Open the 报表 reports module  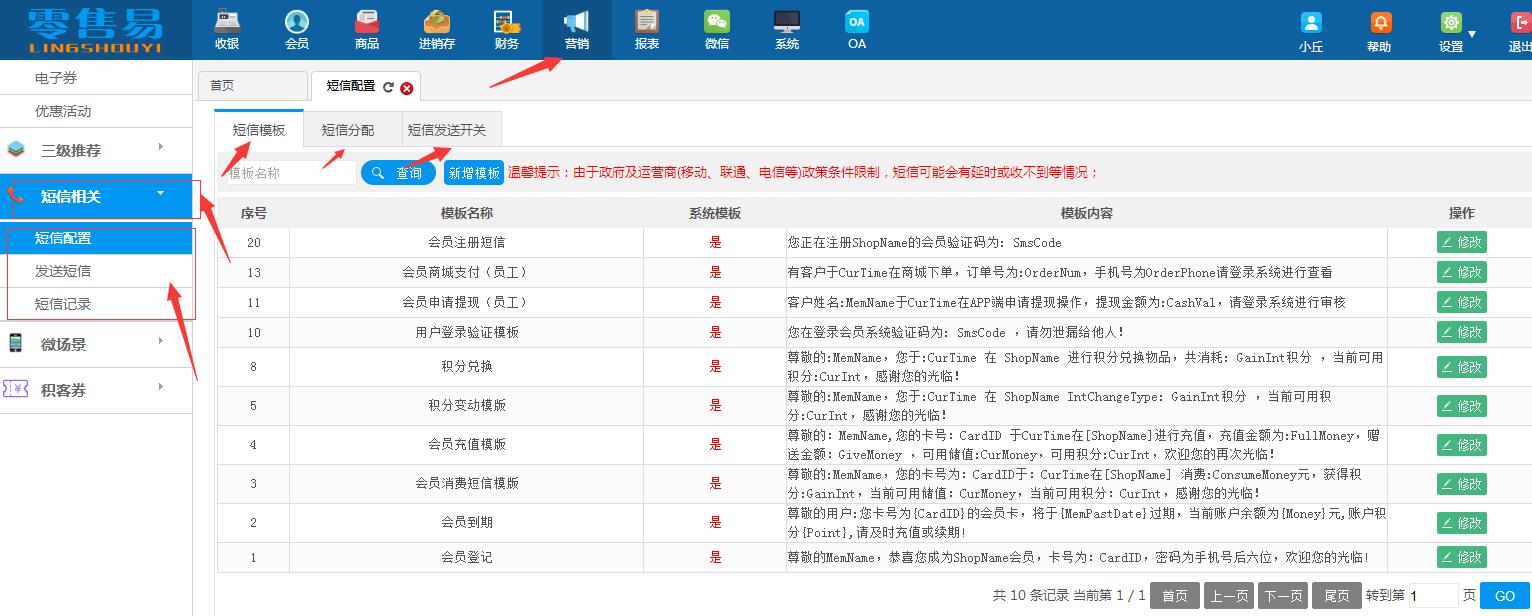click(646, 29)
